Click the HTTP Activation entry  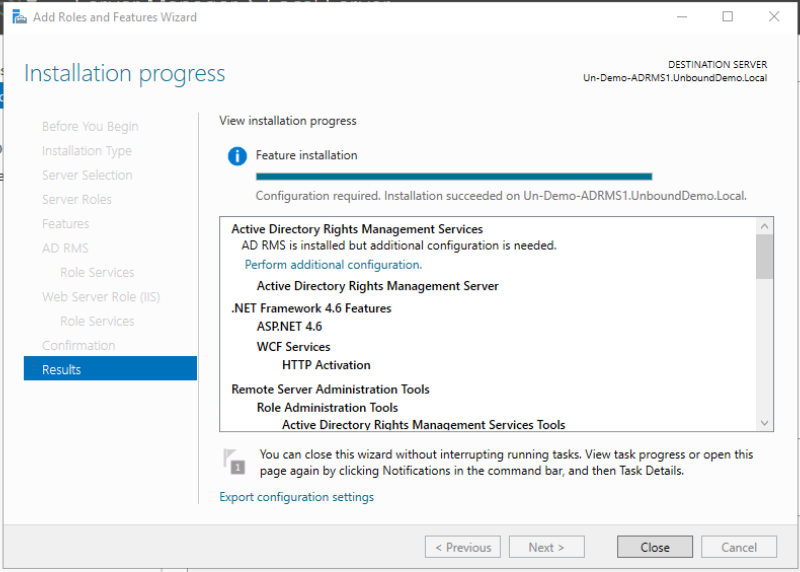click(x=326, y=365)
